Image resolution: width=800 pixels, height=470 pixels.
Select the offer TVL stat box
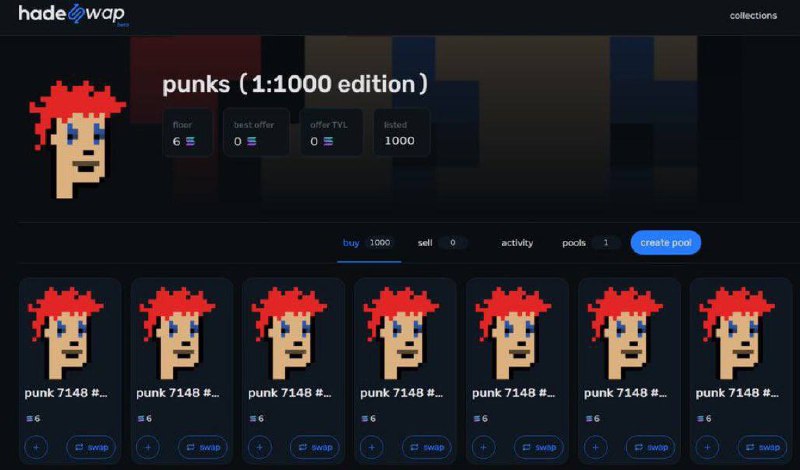click(331, 133)
